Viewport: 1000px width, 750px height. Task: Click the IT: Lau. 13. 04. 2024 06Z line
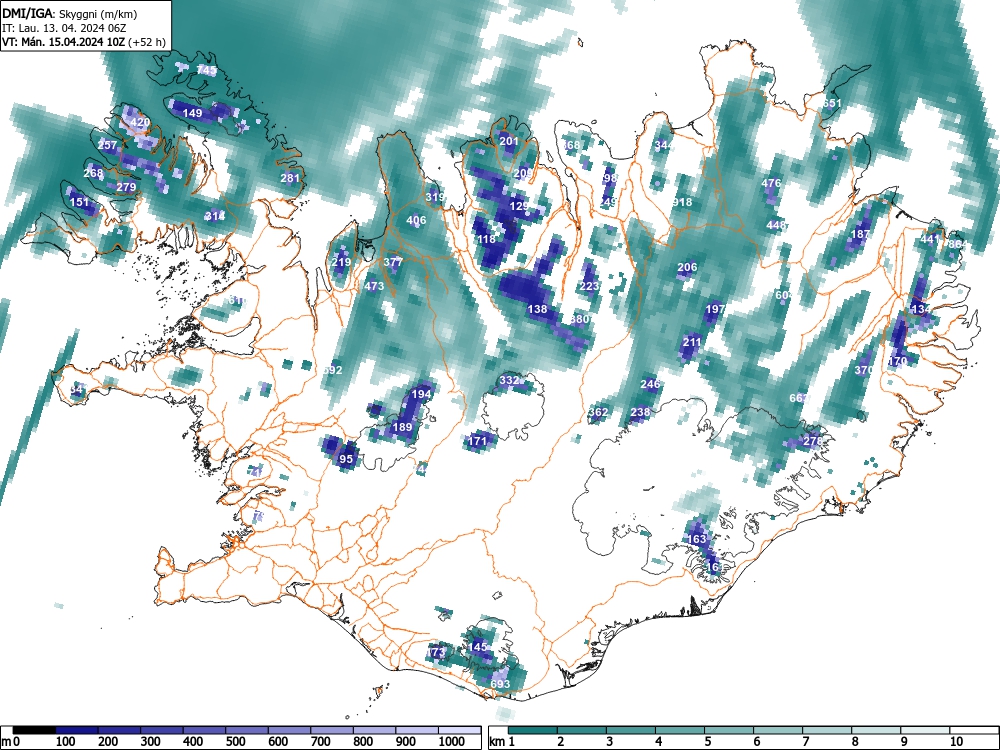click(x=62, y=28)
